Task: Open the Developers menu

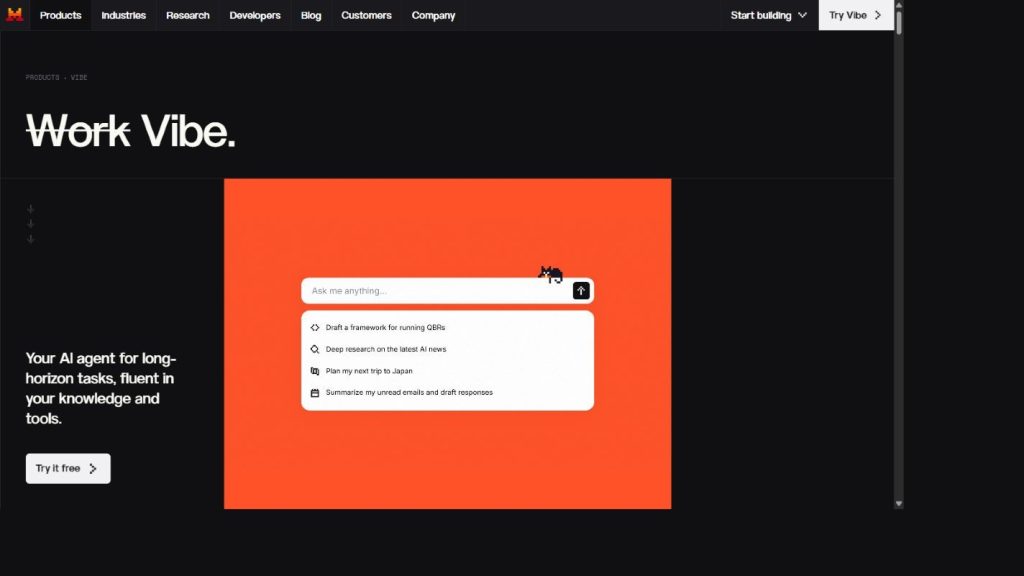Action: 255,15
